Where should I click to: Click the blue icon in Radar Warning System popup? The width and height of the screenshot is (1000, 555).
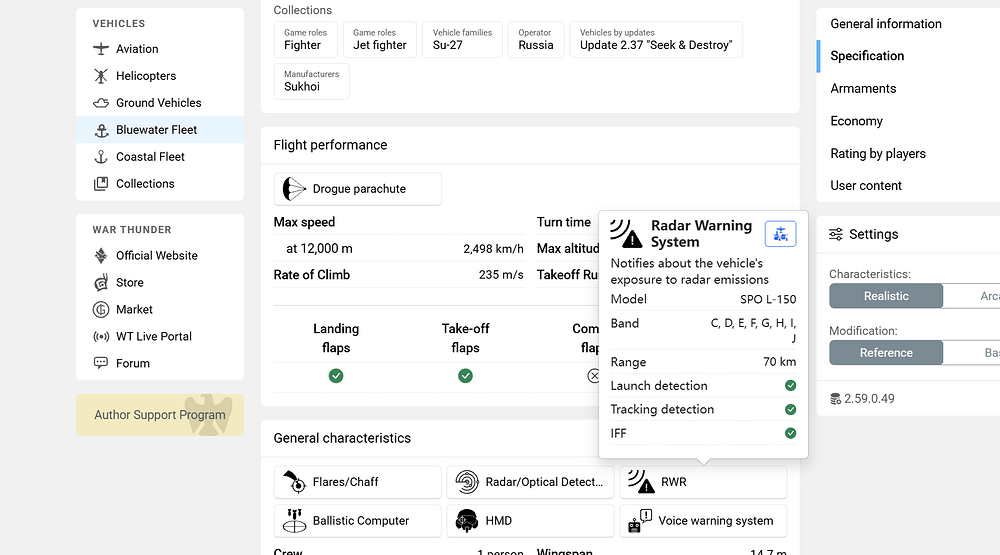(x=781, y=234)
